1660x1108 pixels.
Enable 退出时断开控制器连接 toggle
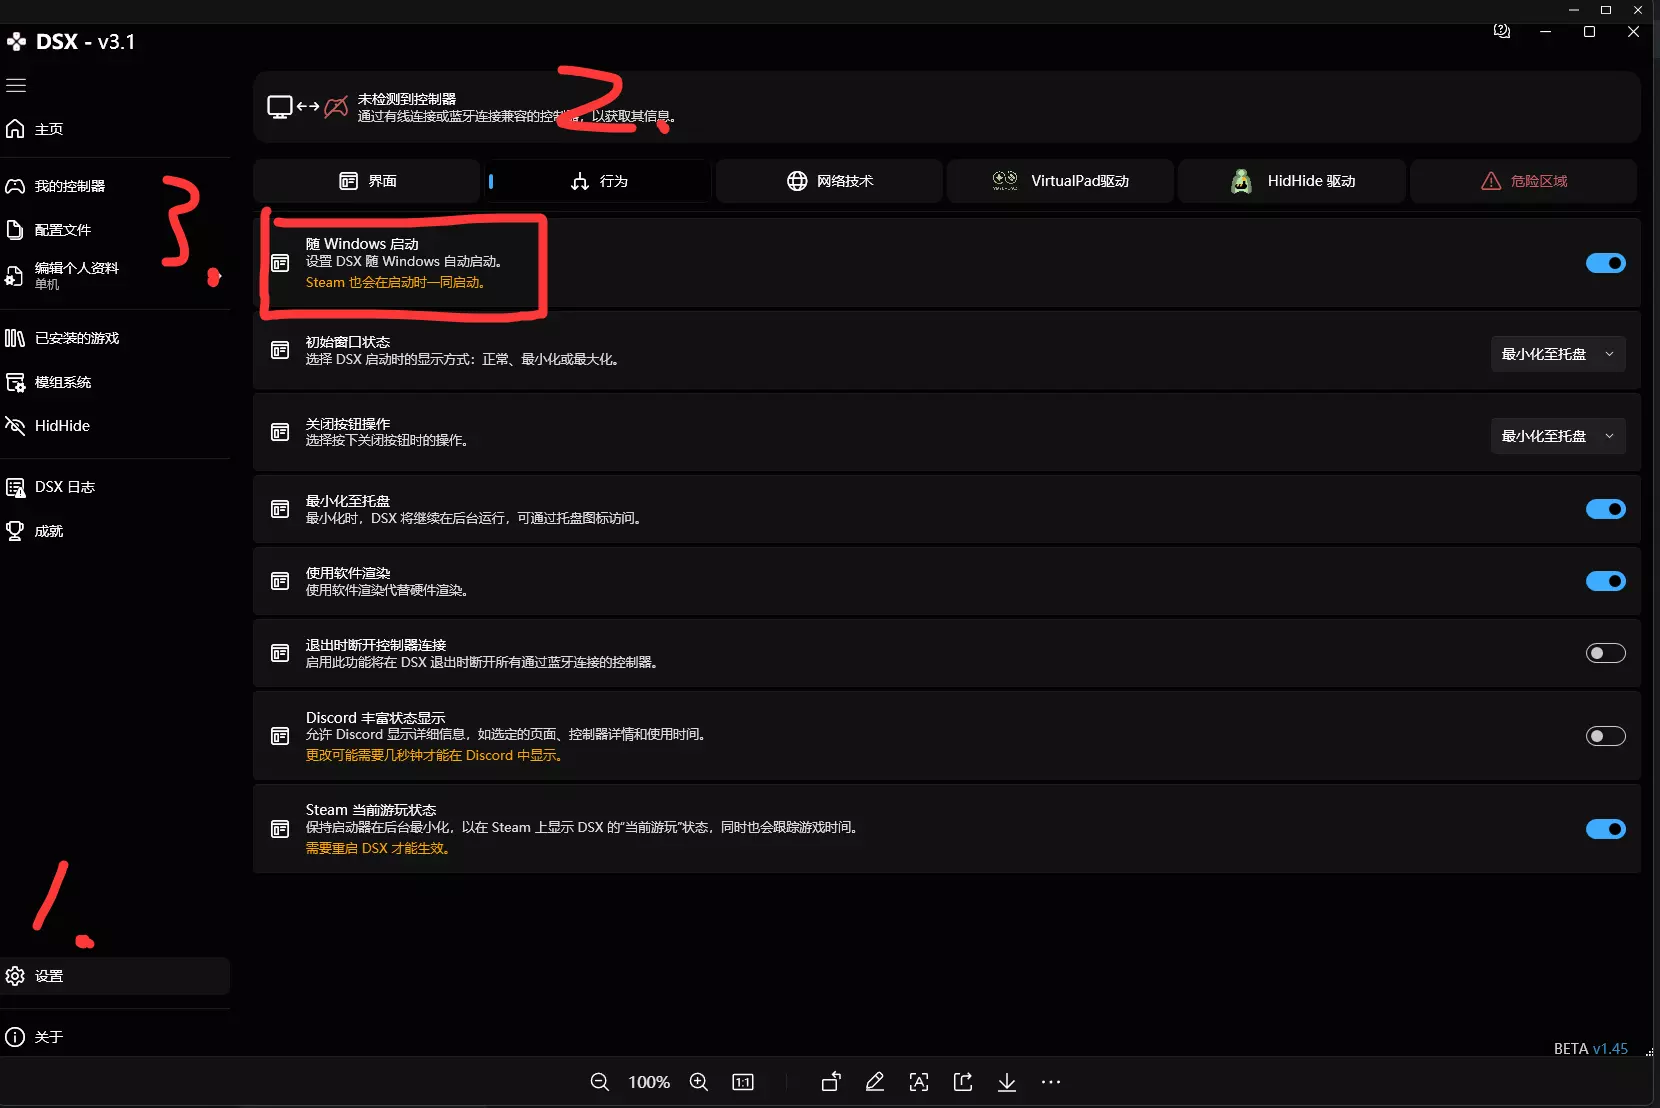click(x=1606, y=653)
